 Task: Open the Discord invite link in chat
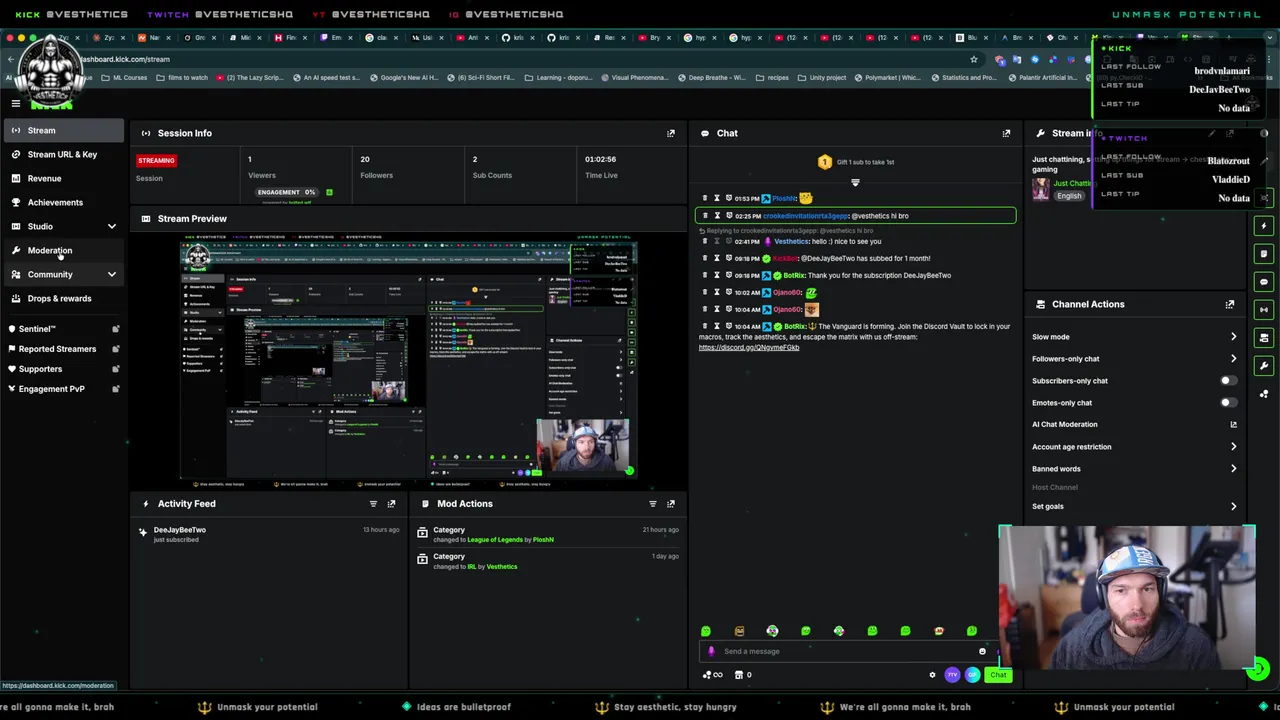point(749,347)
